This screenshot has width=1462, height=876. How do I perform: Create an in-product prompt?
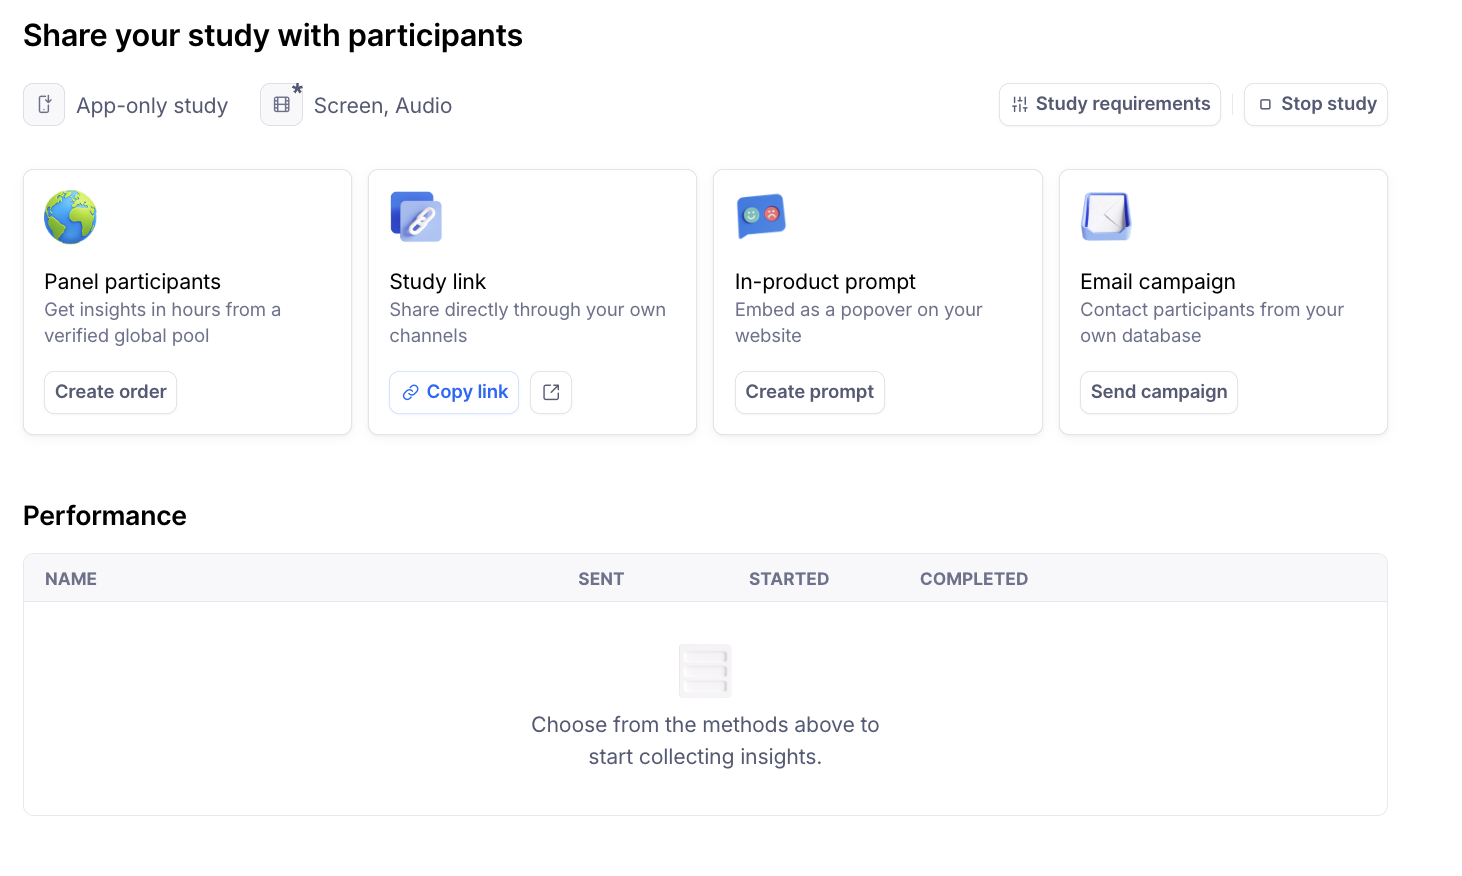tap(810, 392)
